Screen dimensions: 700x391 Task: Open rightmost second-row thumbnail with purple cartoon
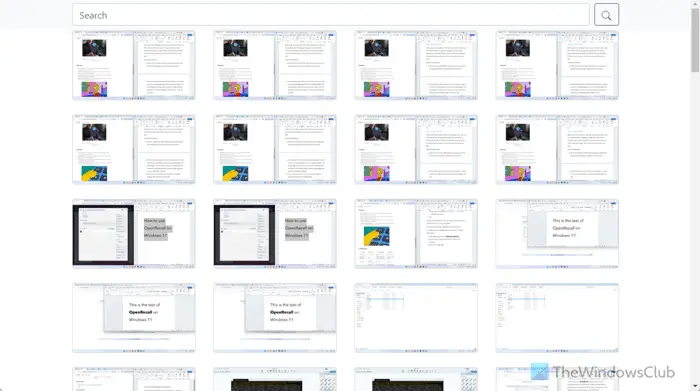(557, 150)
